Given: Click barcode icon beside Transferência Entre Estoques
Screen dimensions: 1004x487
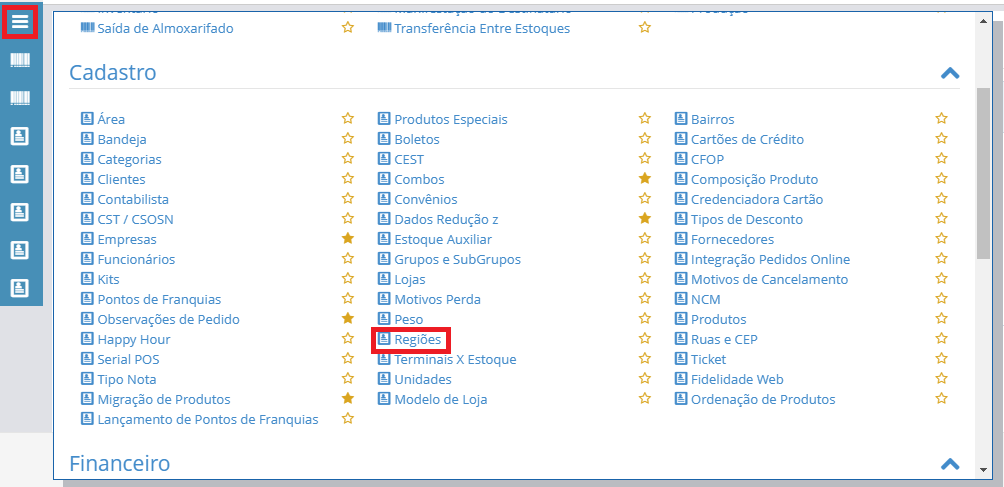Looking at the screenshot, I should pos(384,28).
